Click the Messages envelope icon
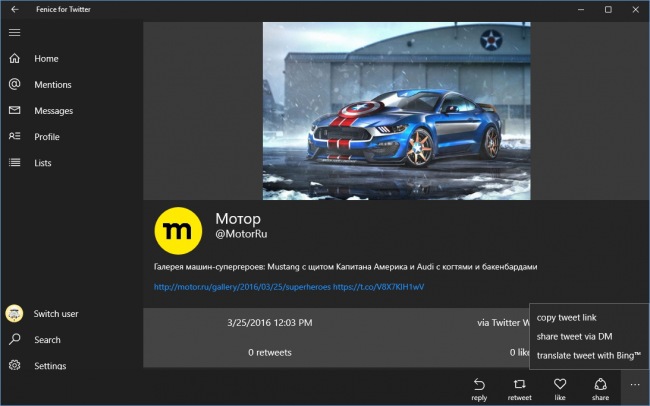Viewport: 650px width, 406px height. point(15,110)
